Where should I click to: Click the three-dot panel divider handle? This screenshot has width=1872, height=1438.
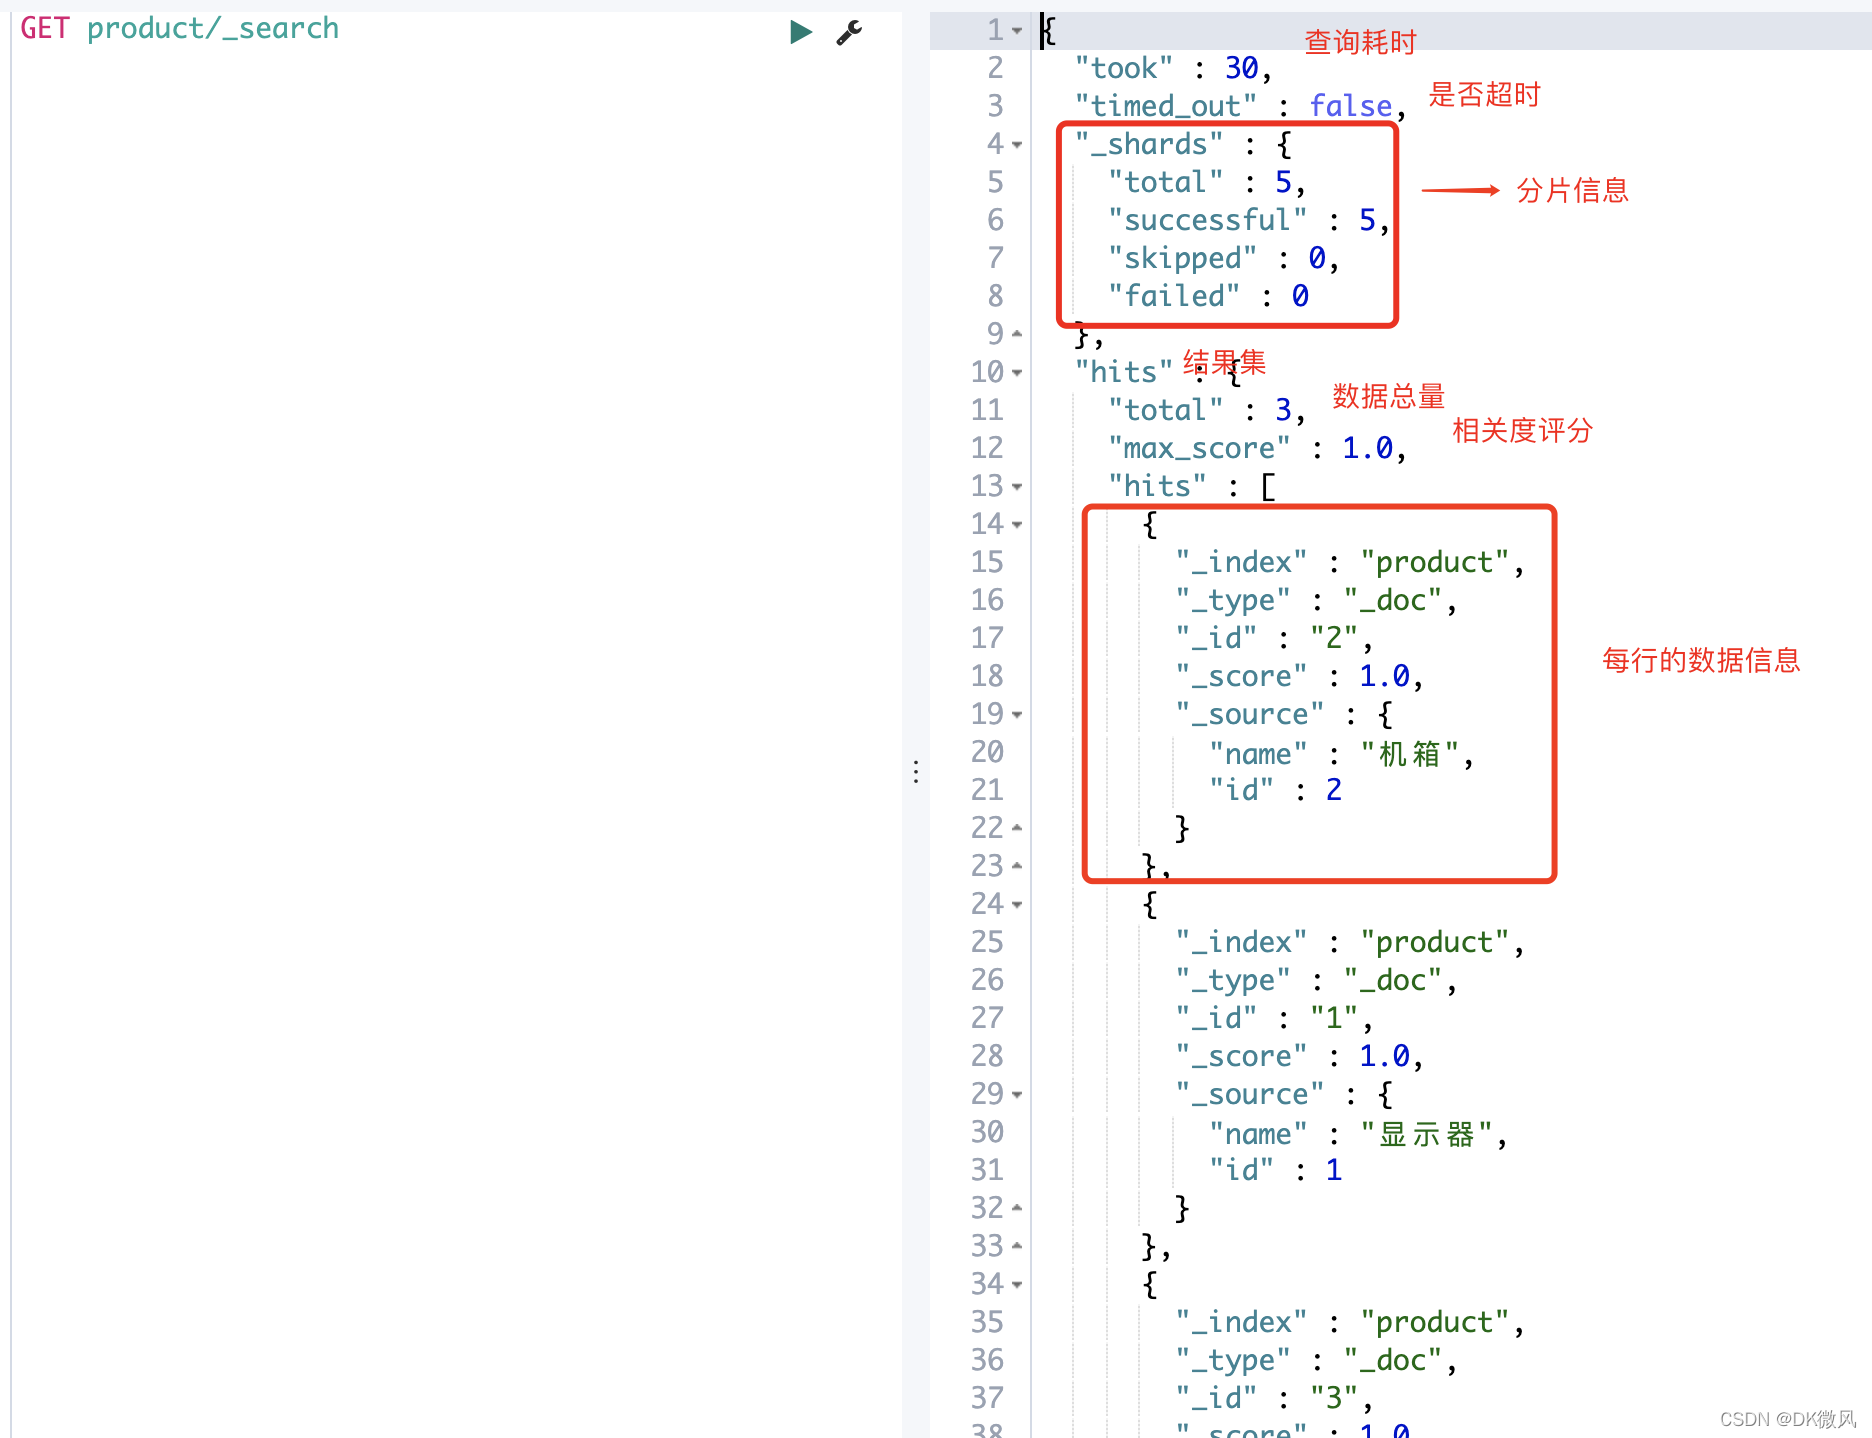(x=916, y=771)
